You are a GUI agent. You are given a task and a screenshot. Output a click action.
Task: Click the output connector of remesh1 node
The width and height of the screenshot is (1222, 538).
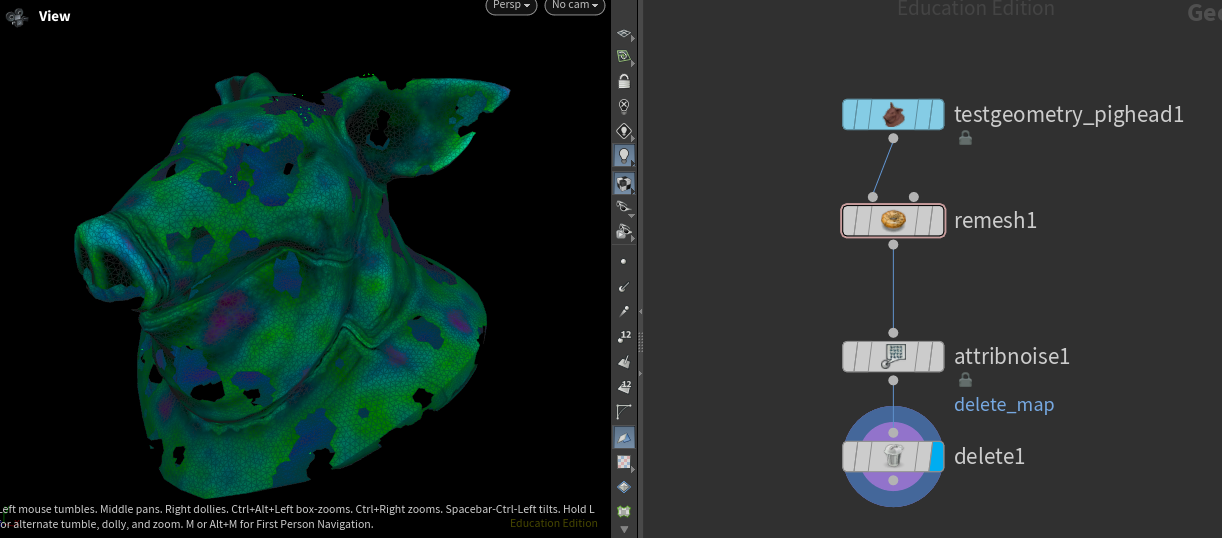coord(893,242)
